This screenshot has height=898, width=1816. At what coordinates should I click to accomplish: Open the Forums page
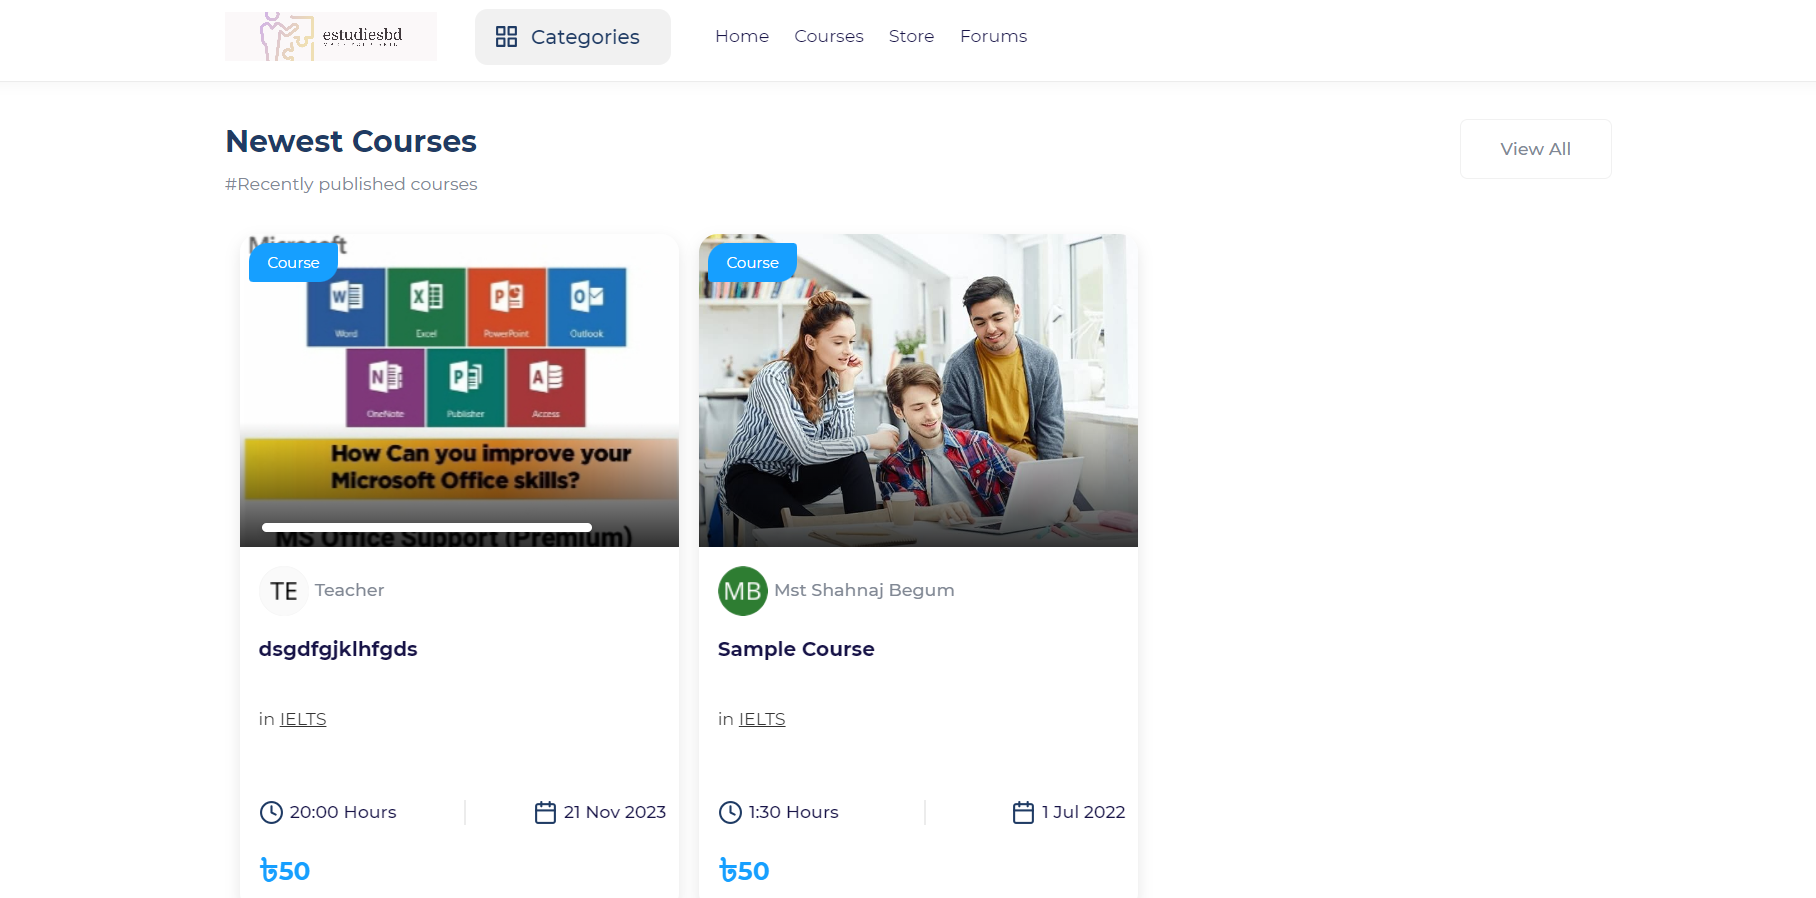[993, 36]
